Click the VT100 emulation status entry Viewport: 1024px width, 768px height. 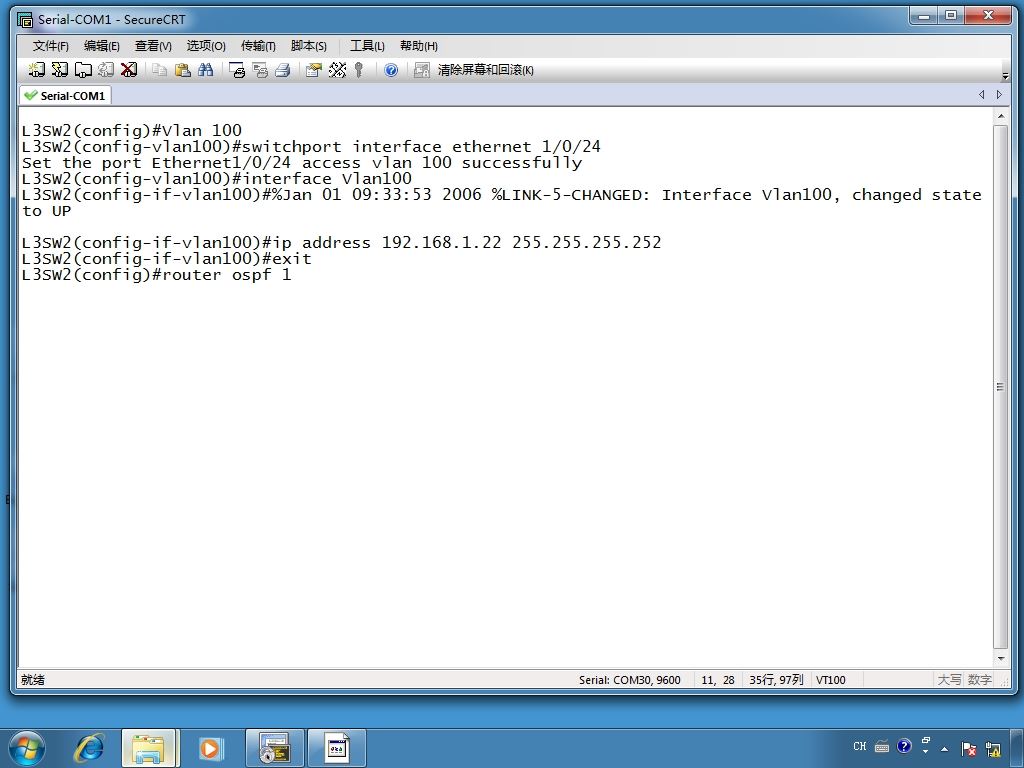click(x=830, y=680)
